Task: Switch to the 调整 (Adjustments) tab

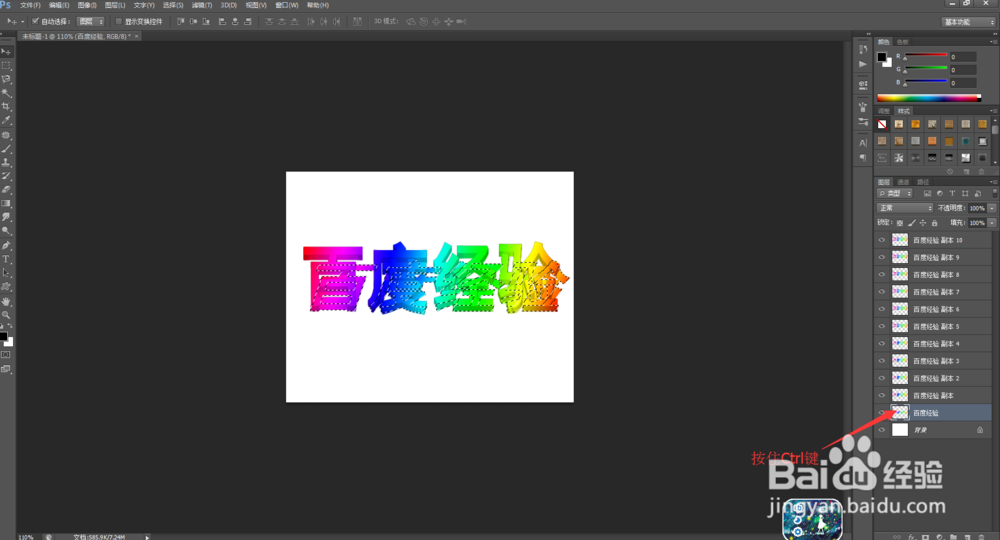Action: tap(883, 111)
